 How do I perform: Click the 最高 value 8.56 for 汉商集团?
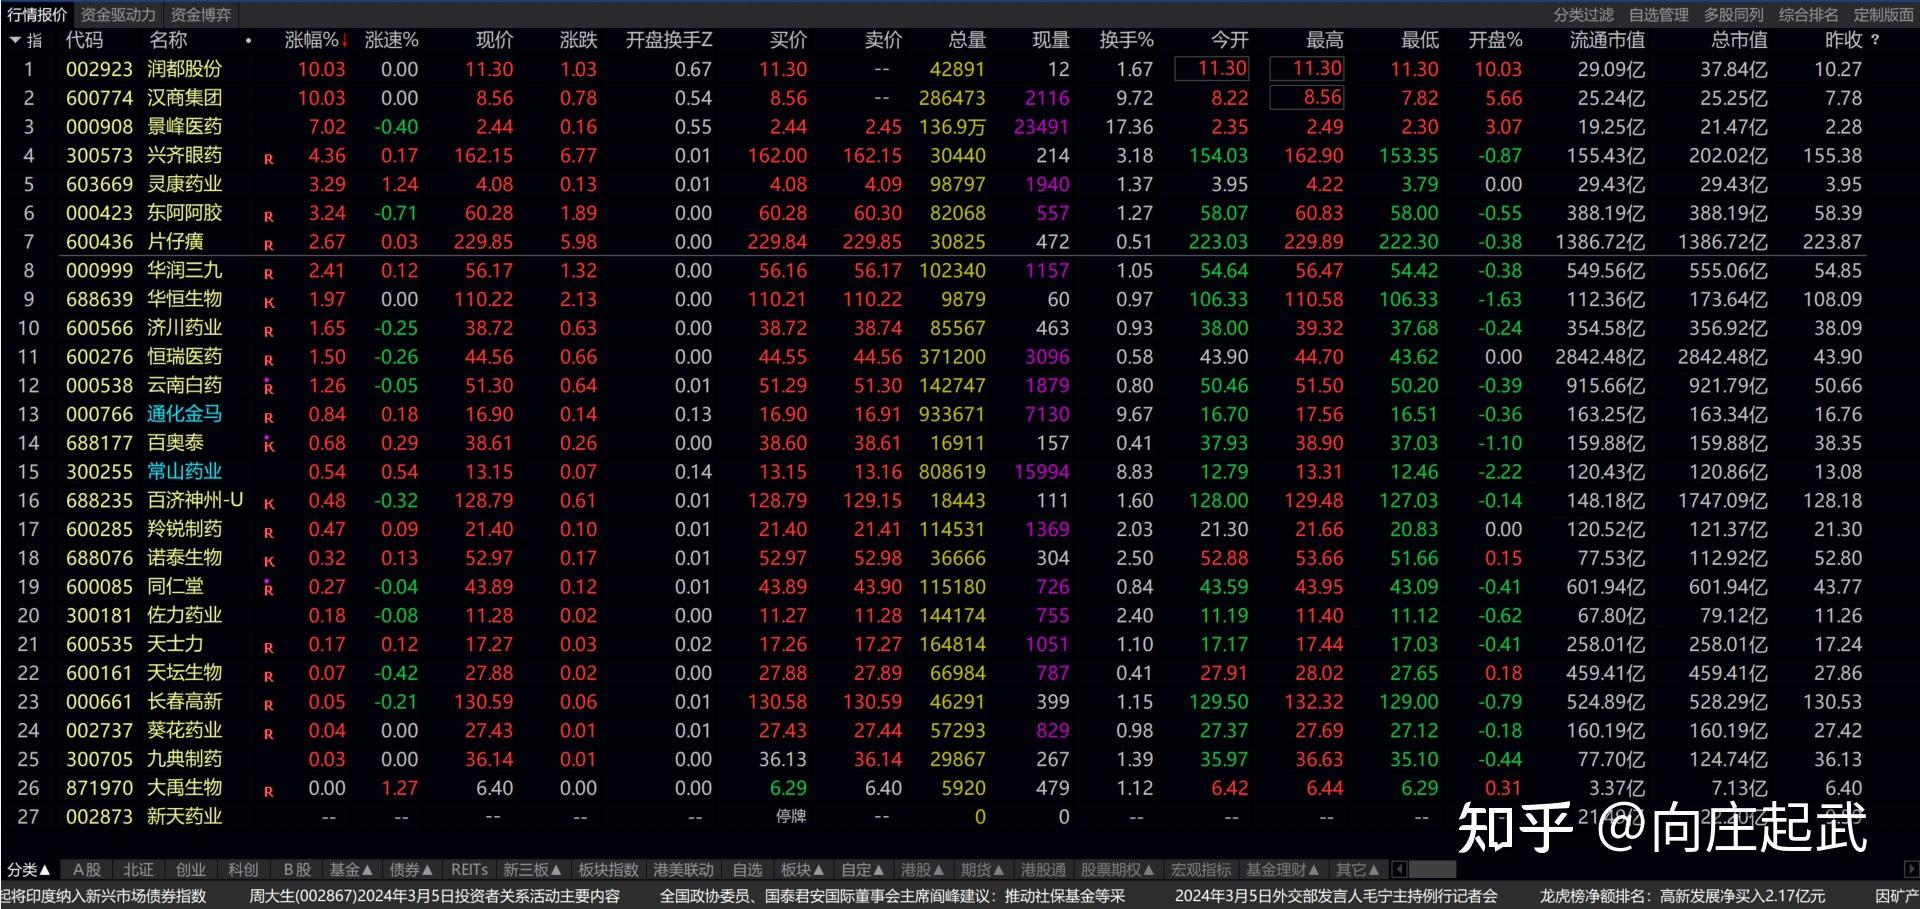pos(1307,98)
